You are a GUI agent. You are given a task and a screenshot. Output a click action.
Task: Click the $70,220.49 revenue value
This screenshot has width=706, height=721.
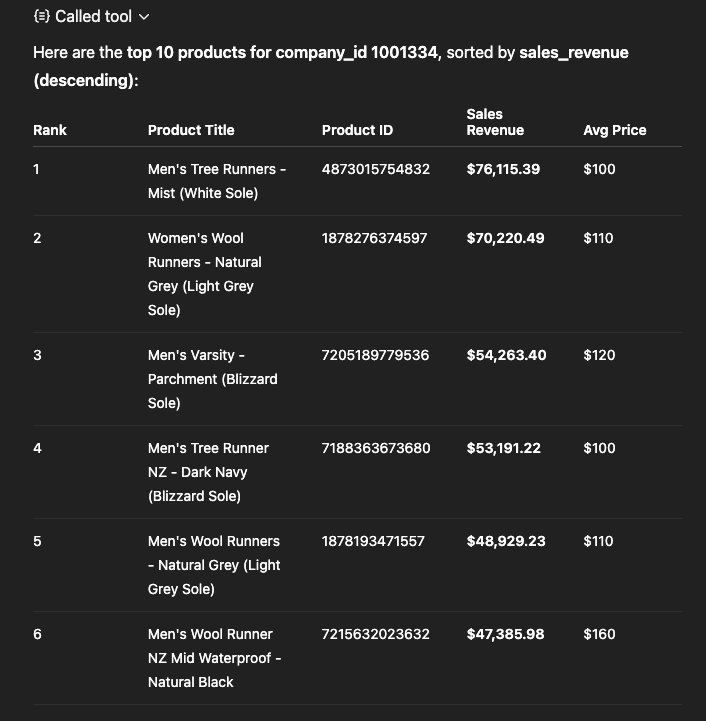click(x=503, y=238)
